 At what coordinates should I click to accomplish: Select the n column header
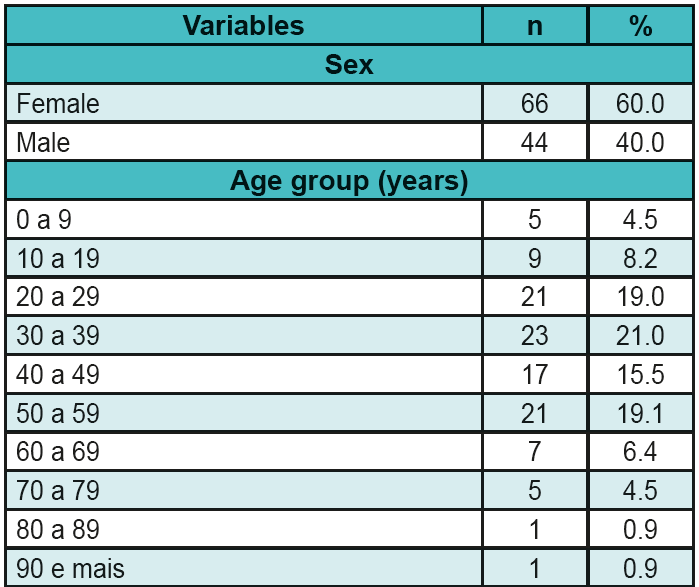click(535, 26)
